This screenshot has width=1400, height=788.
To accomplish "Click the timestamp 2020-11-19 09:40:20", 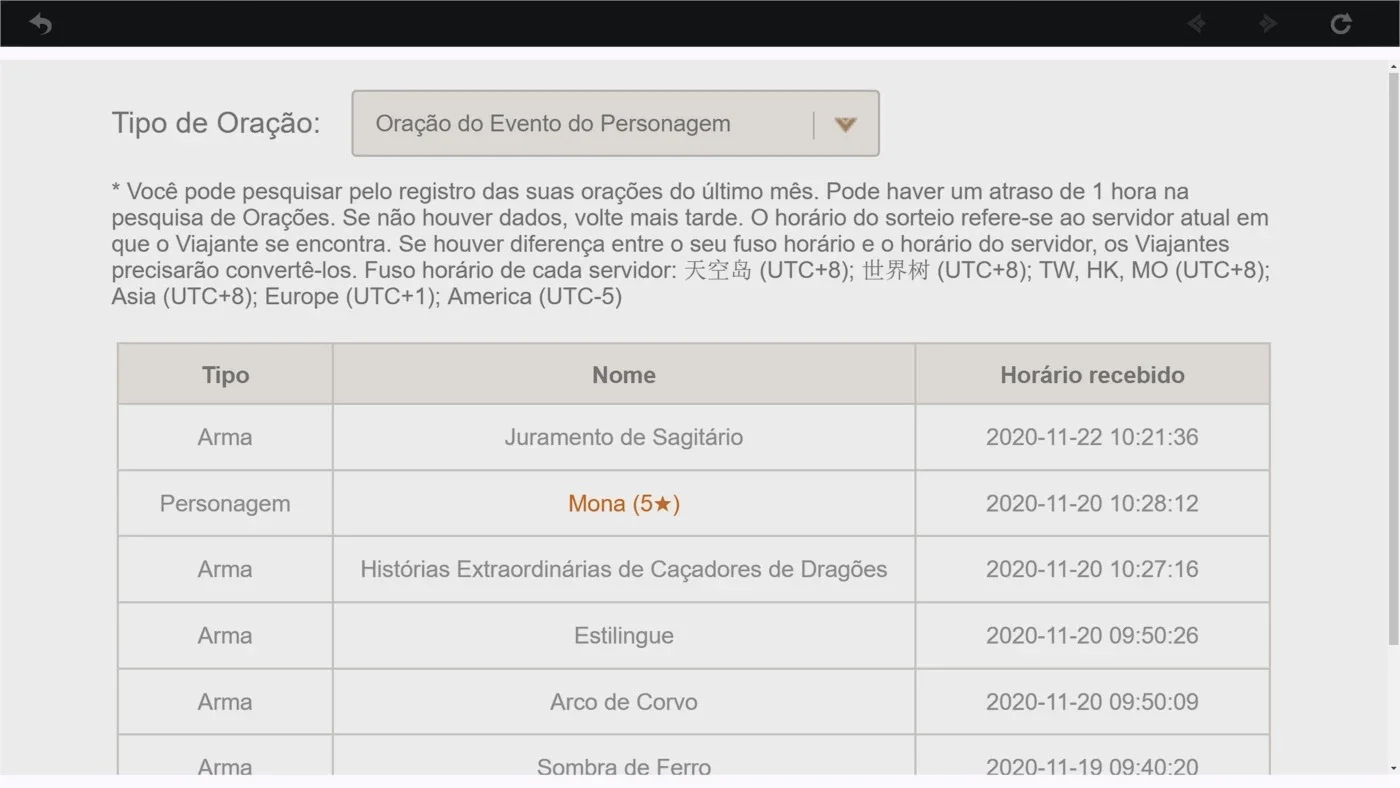I will (x=1092, y=766).
